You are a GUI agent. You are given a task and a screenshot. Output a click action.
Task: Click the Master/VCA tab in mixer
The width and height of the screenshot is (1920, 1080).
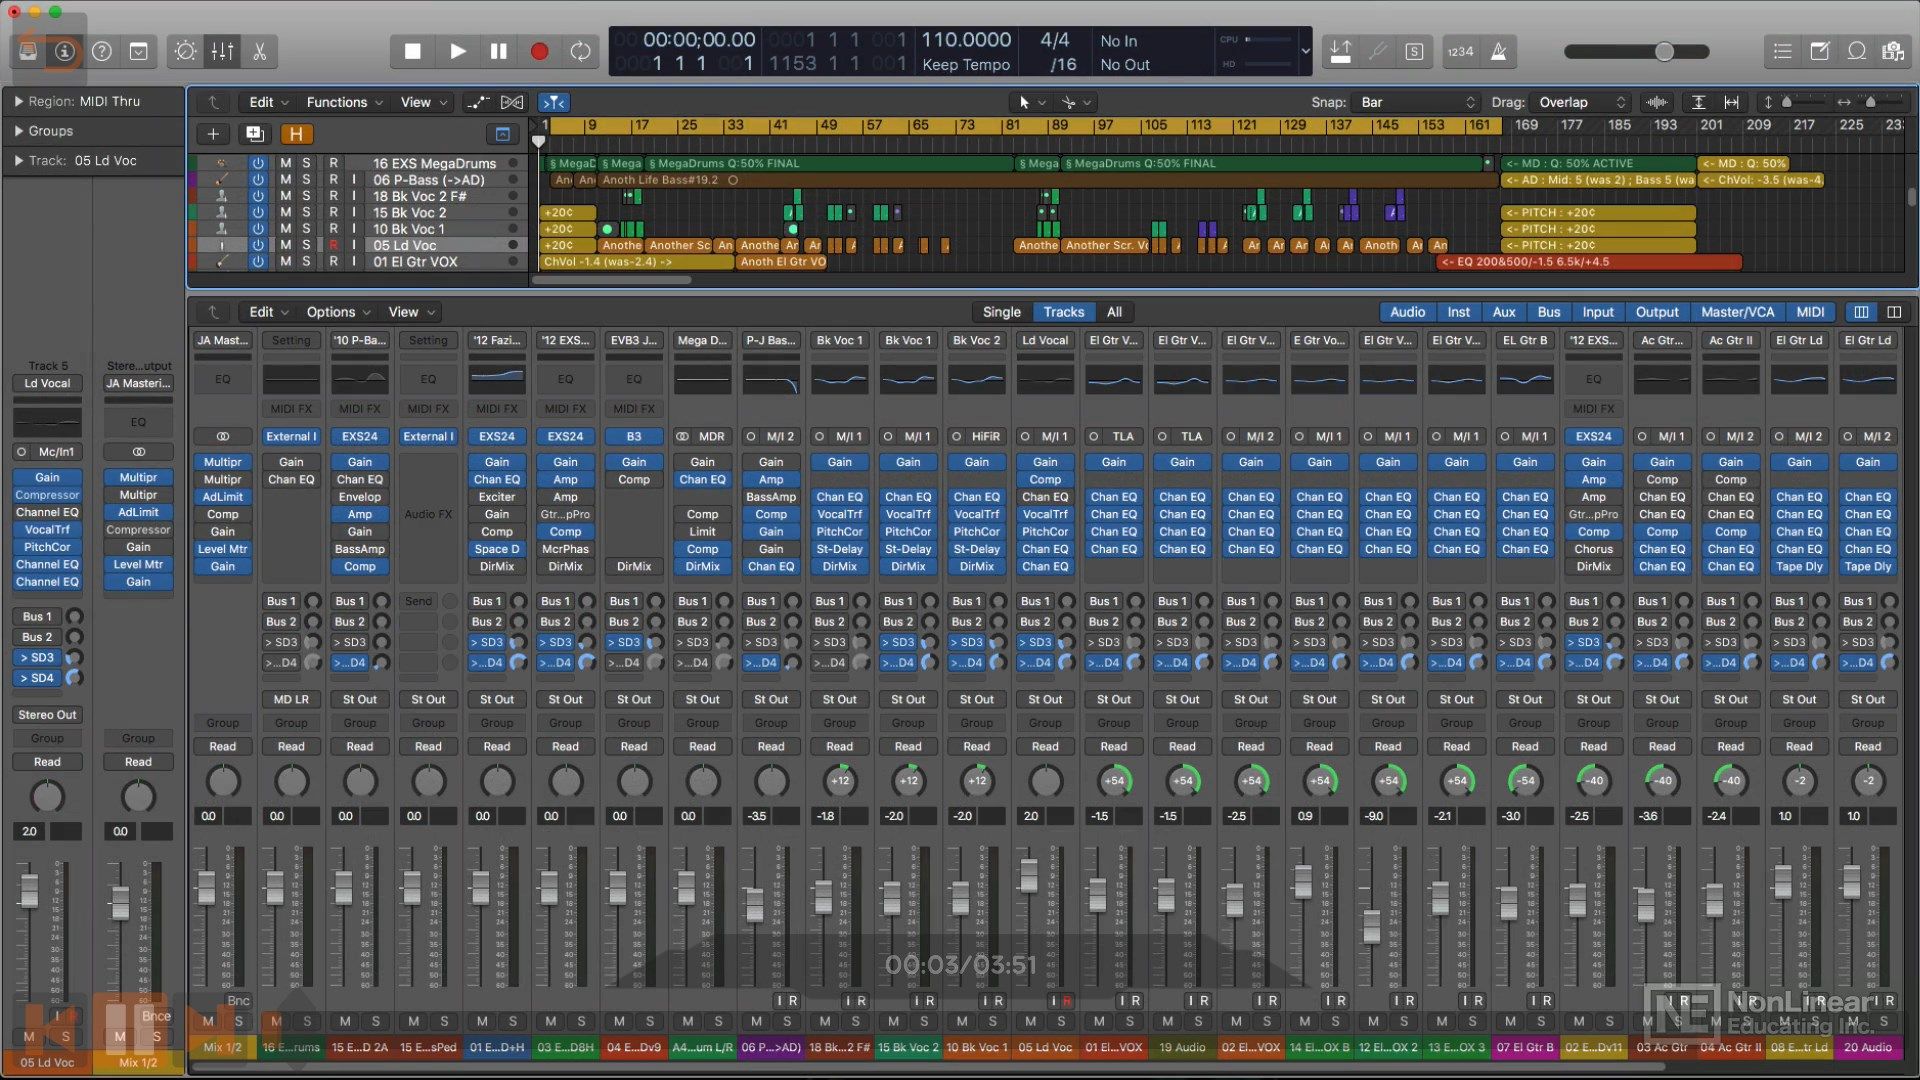(x=1735, y=311)
